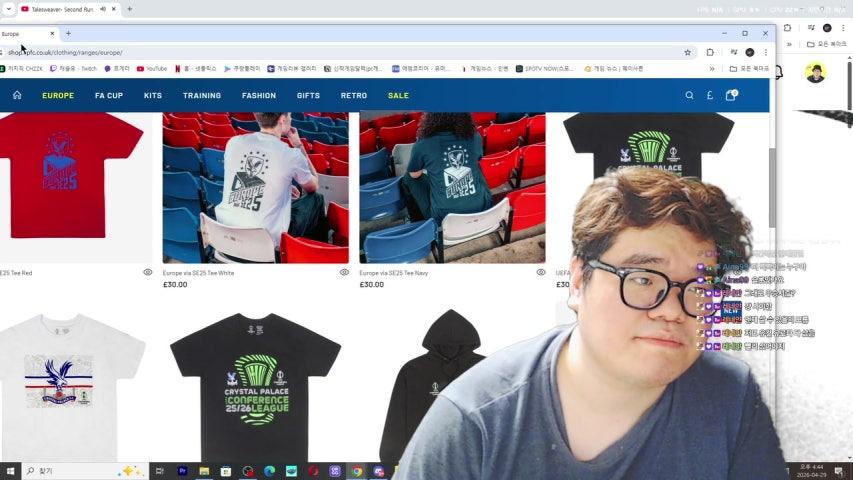Open the Netflix bookmark
Screen dimensions: 853x480
coord(195,69)
